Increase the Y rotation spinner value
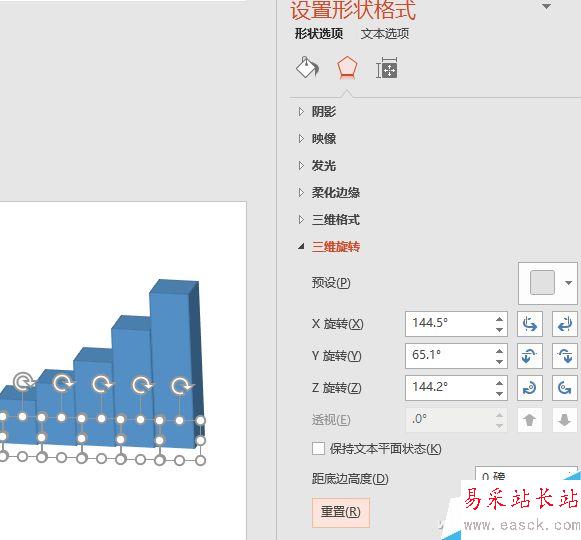581x540 pixels. [499, 351]
